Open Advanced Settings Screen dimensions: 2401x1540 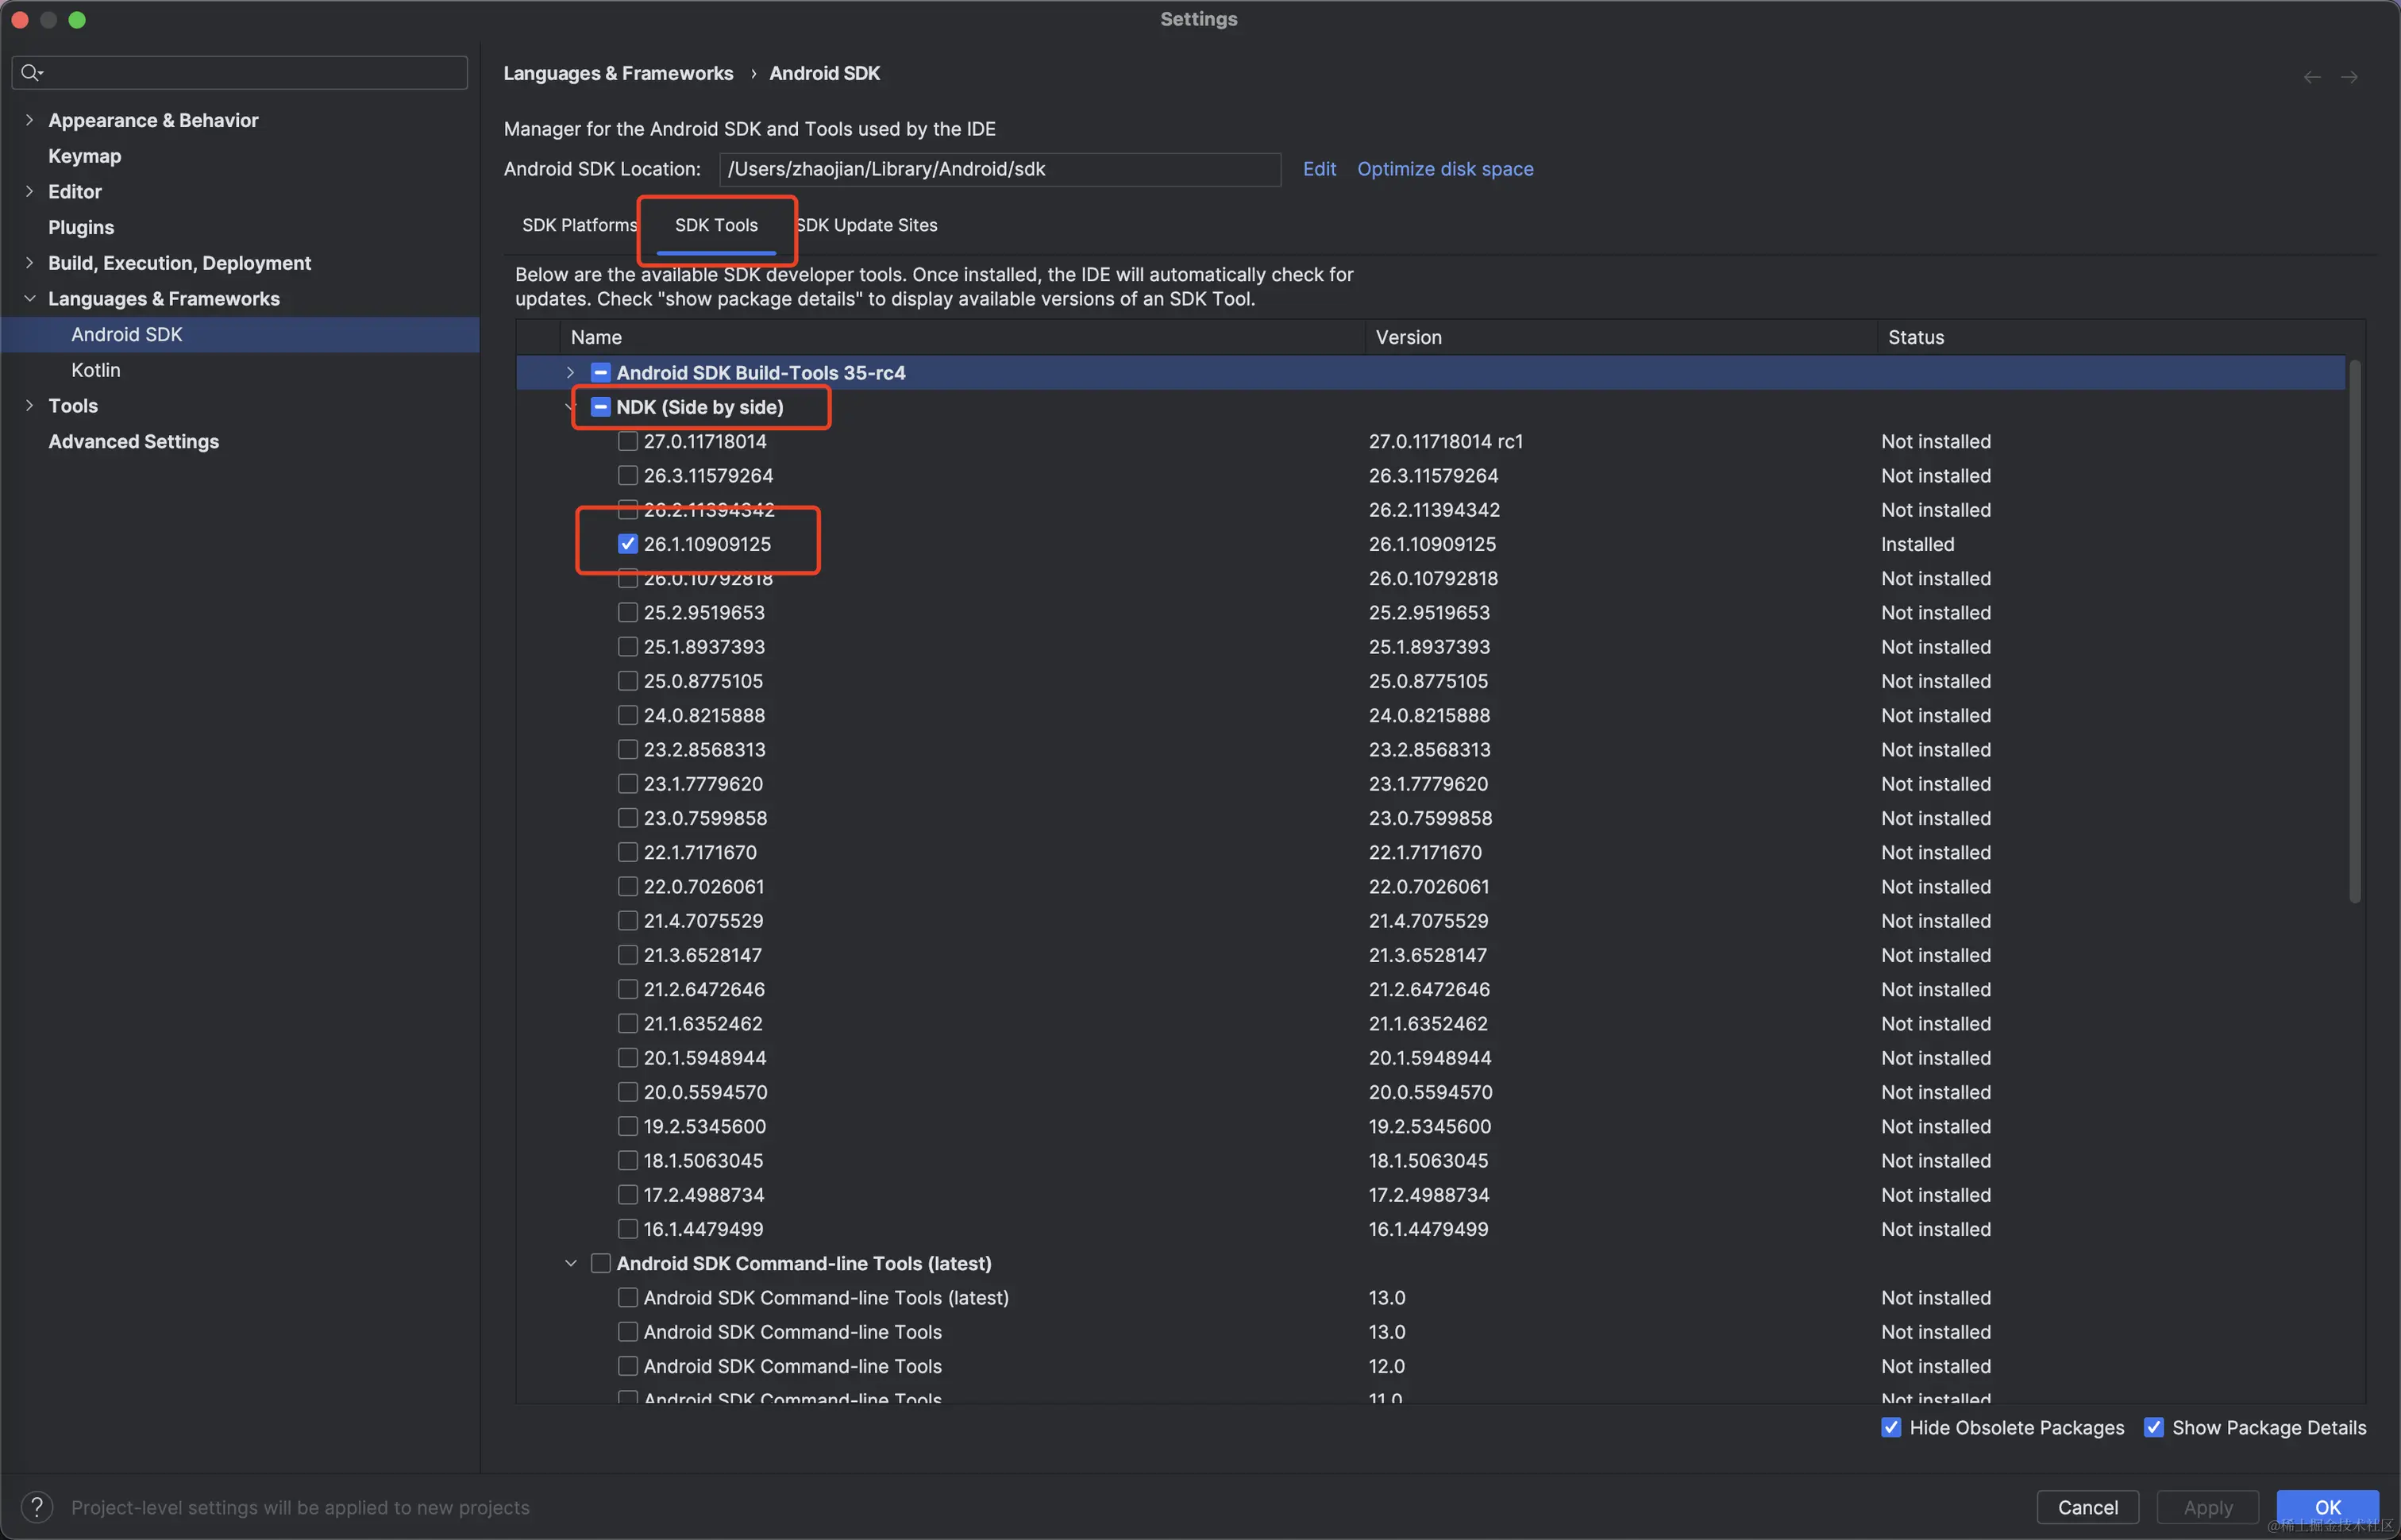(133, 441)
